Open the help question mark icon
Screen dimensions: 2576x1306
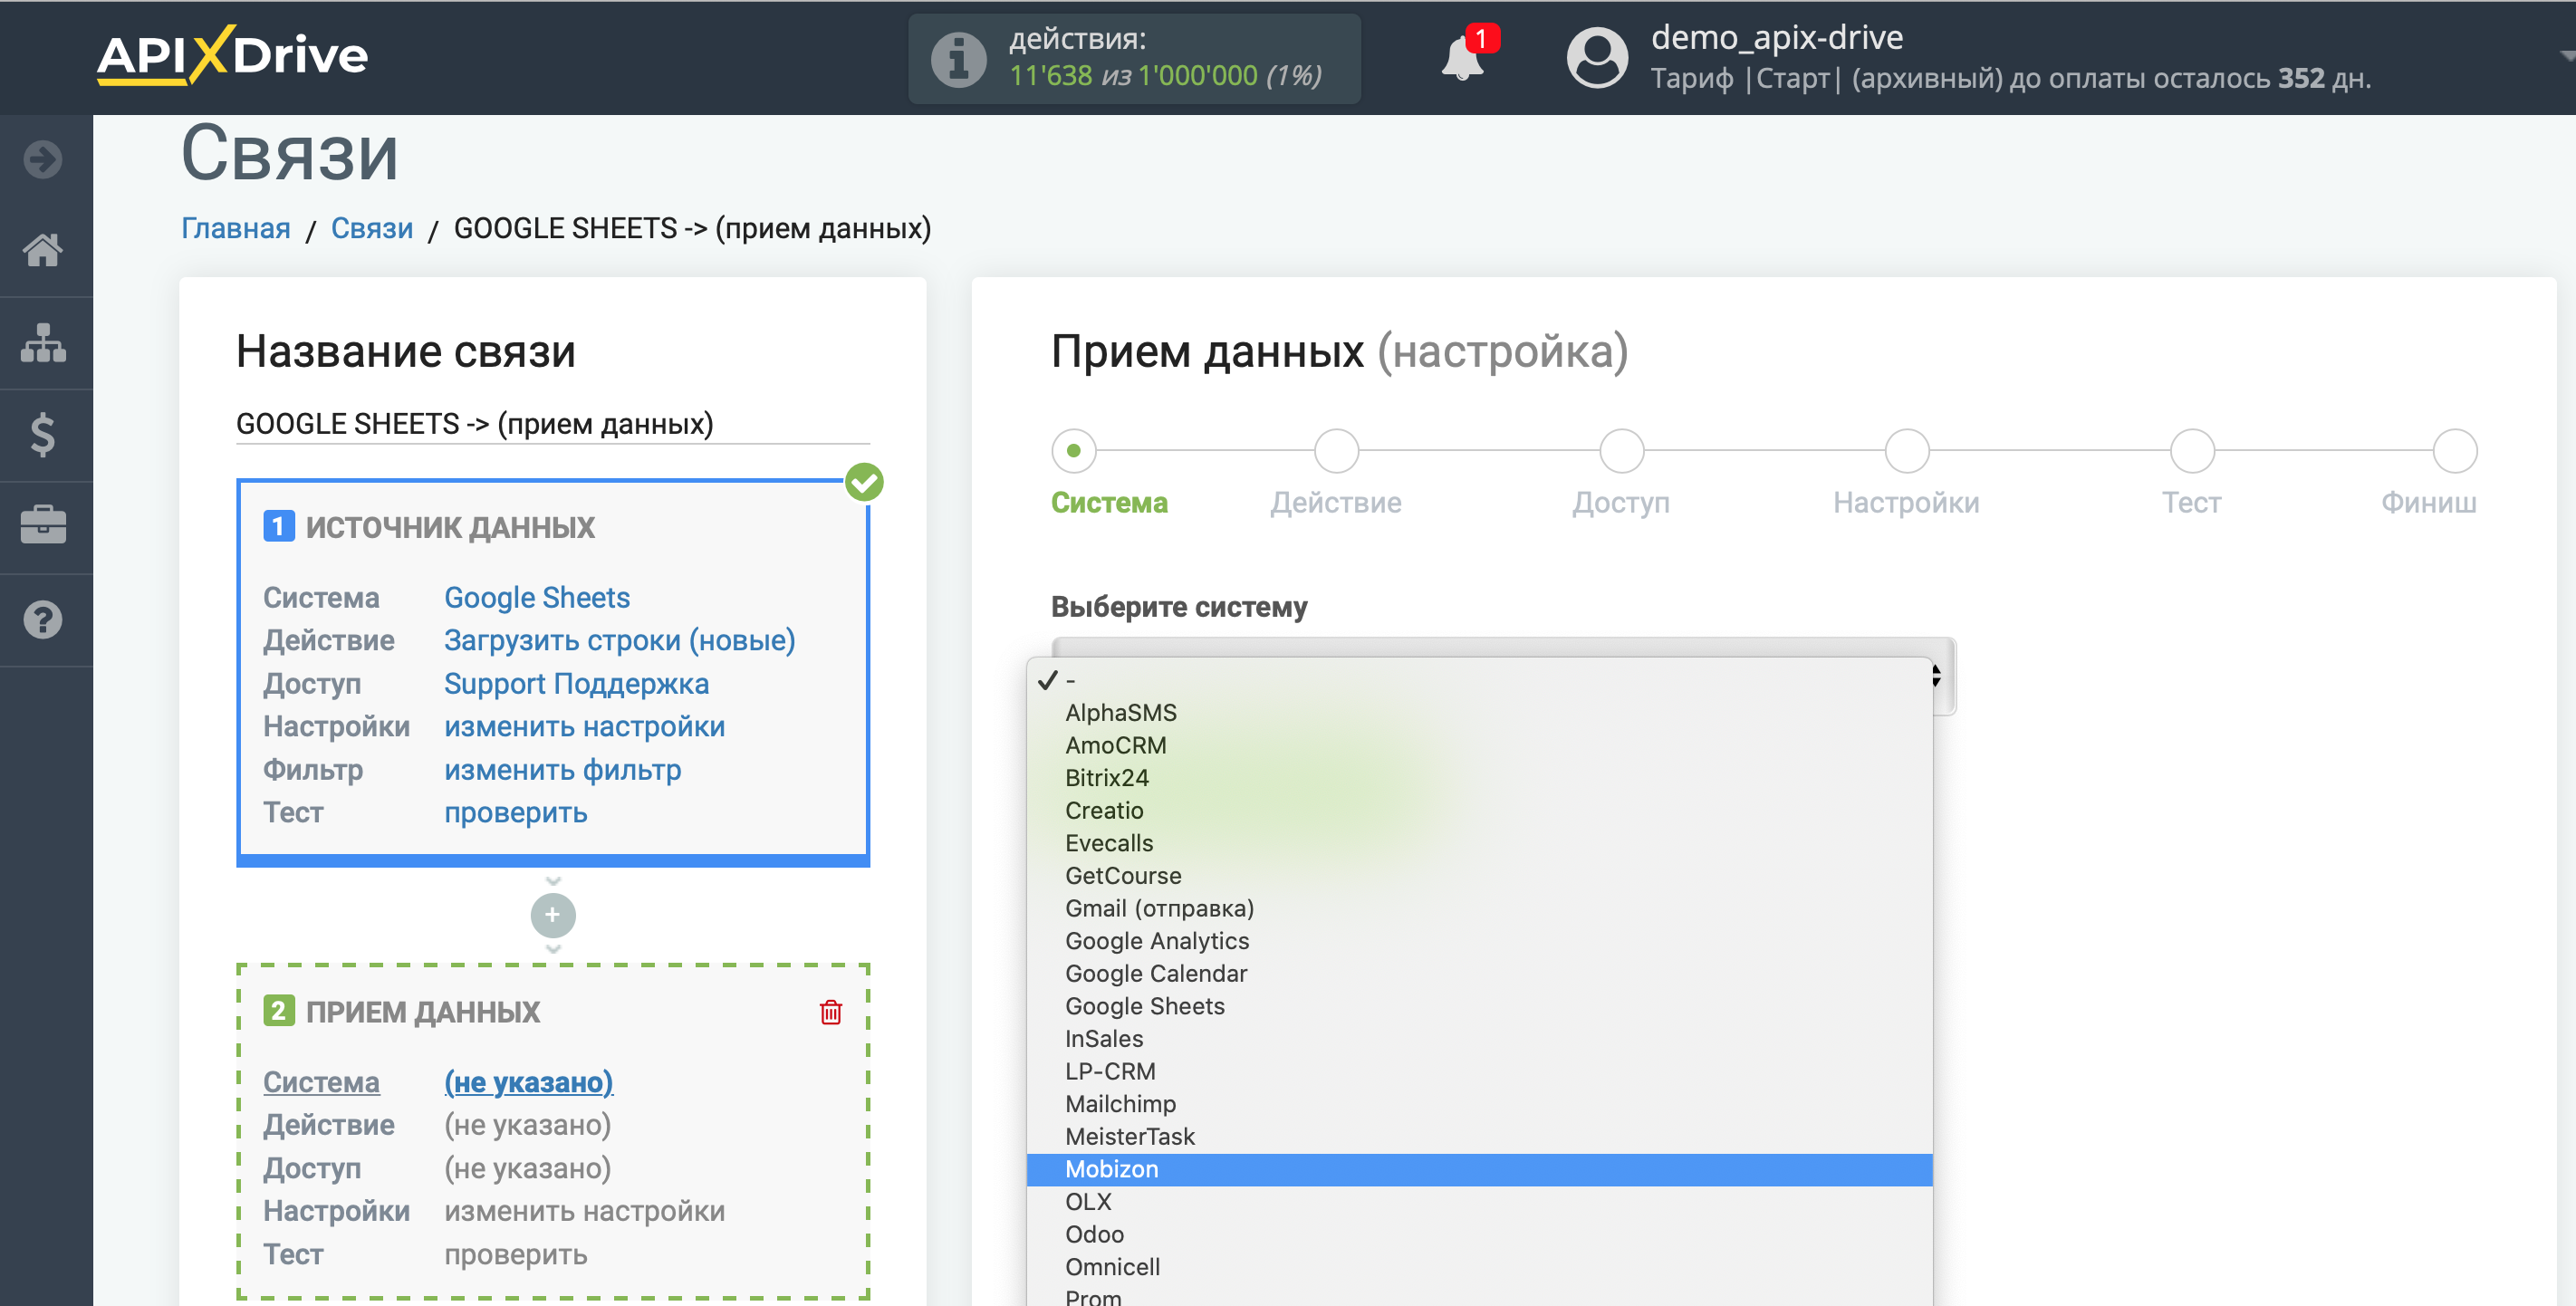(43, 620)
